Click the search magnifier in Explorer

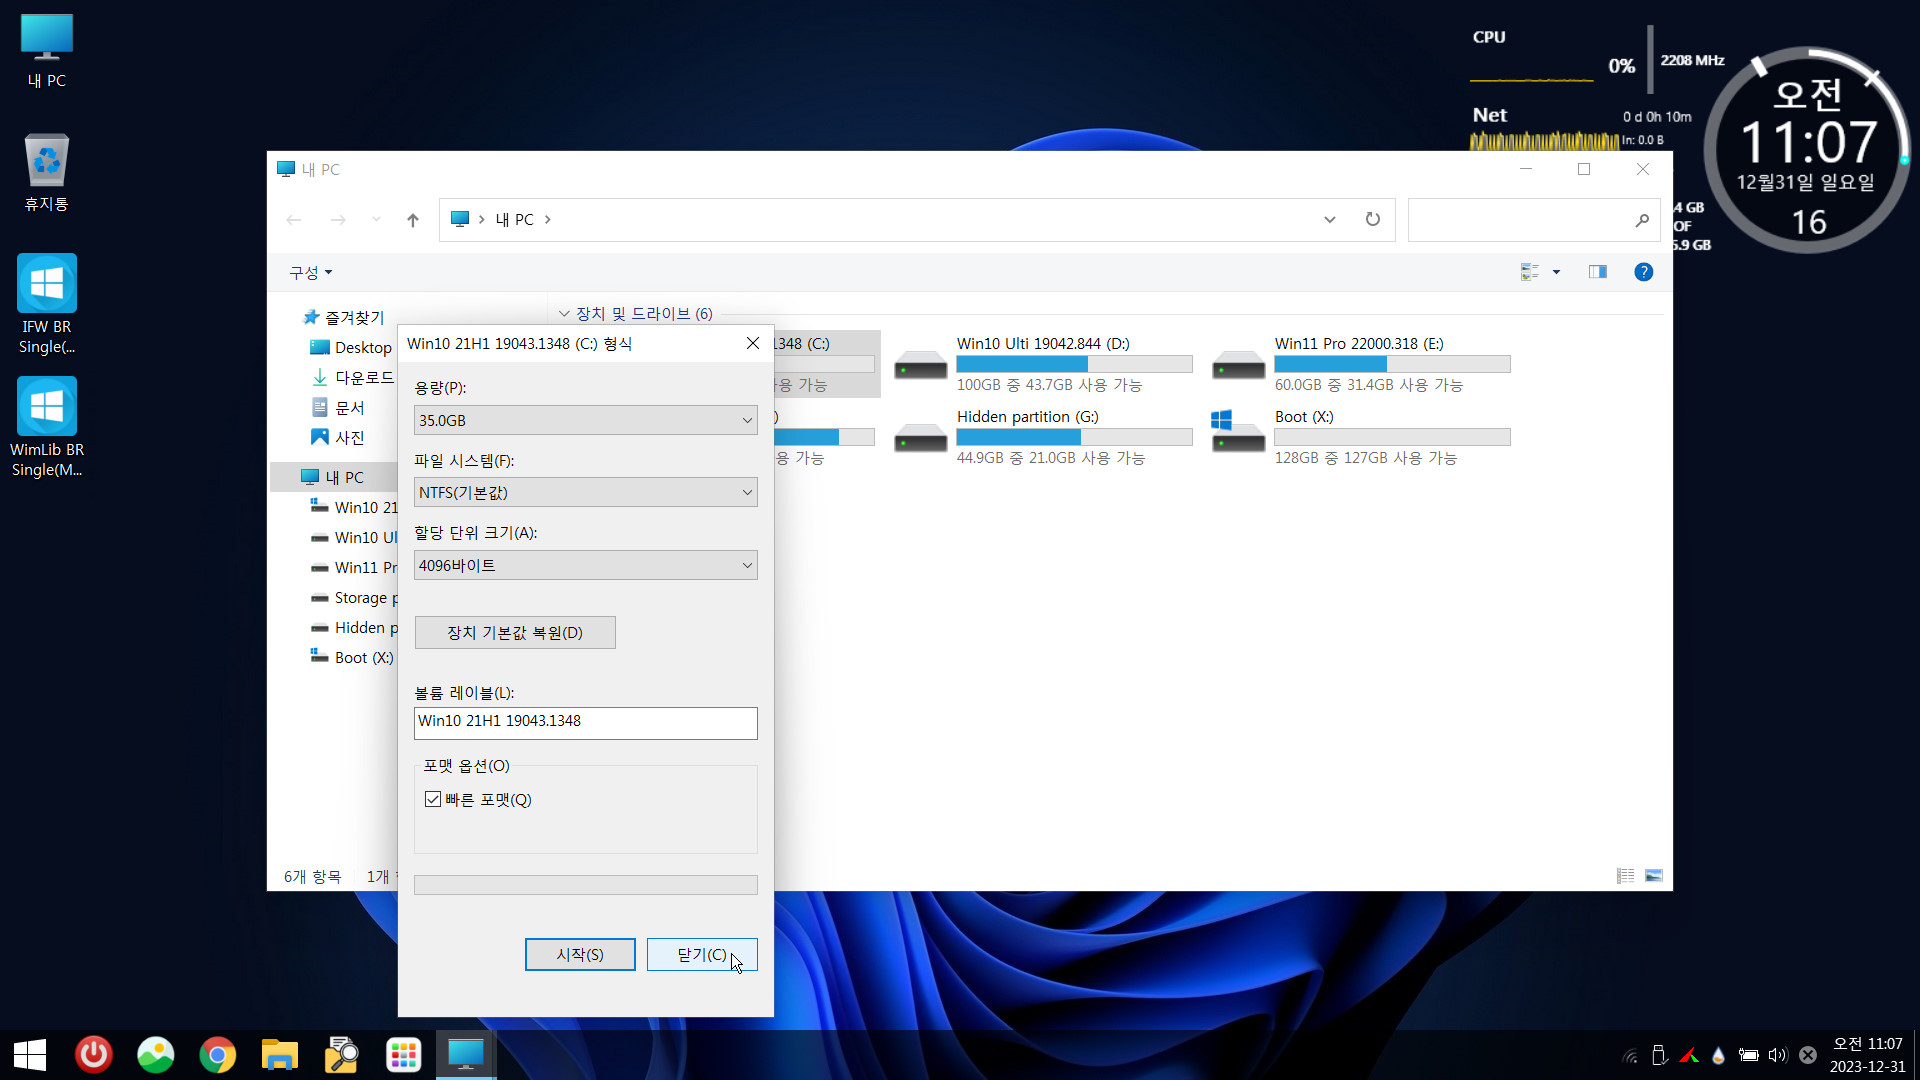click(x=1642, y=220)
